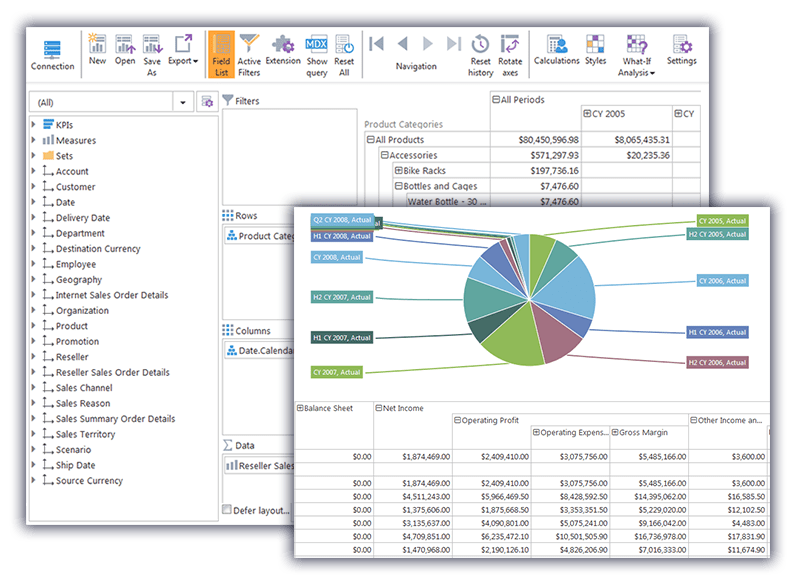Go forward one navigation step
Screen dimensions: 800x586
[x=428, y=44]
